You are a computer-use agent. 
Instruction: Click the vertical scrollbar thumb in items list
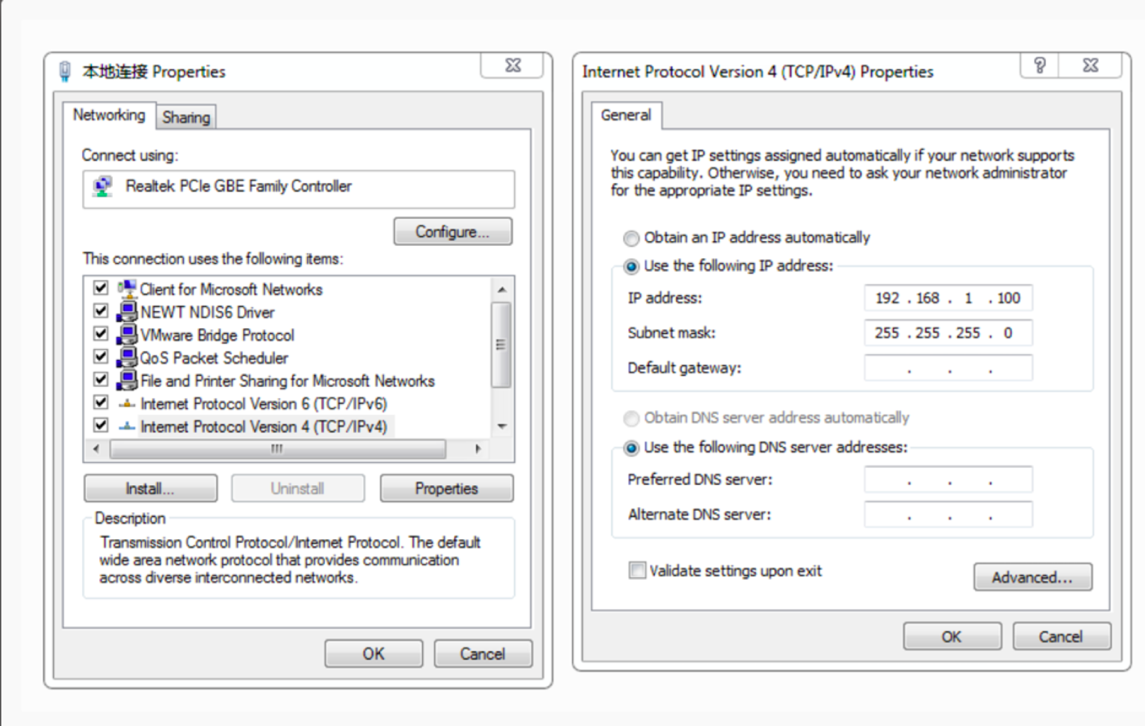(501, 345)
